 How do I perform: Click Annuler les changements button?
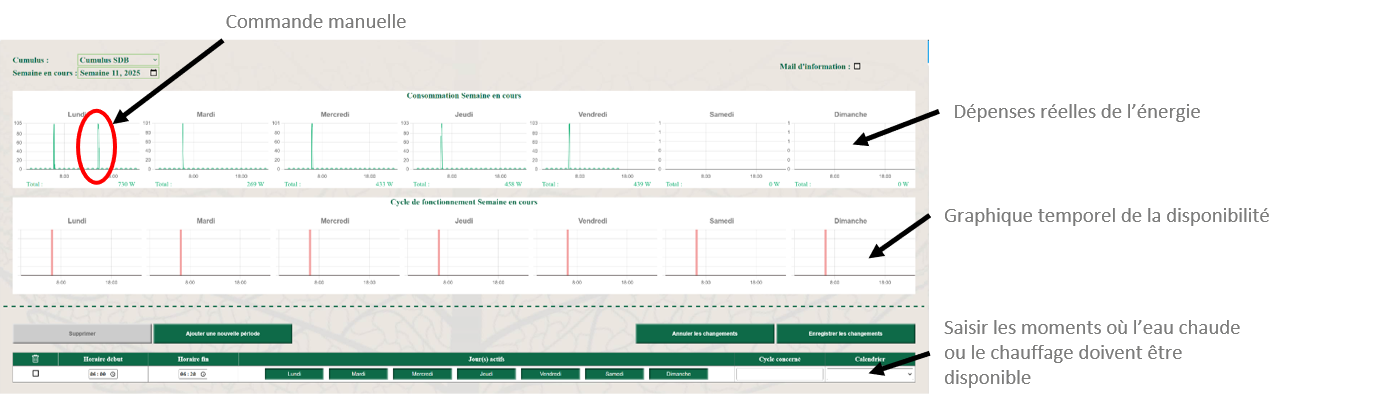(705, 334)
